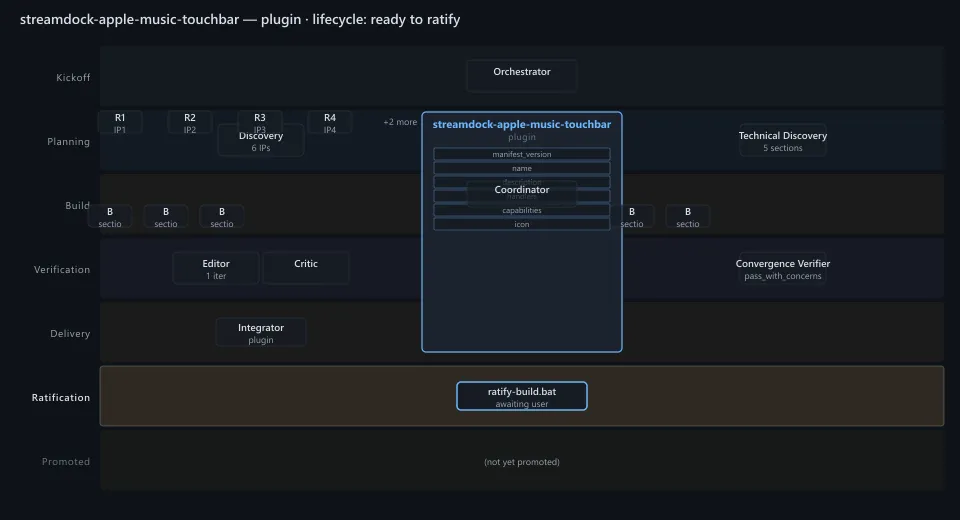Expand the +2 more nodes link
The image size is (960, 520).
pyautogui.click(x=400, y=122)
